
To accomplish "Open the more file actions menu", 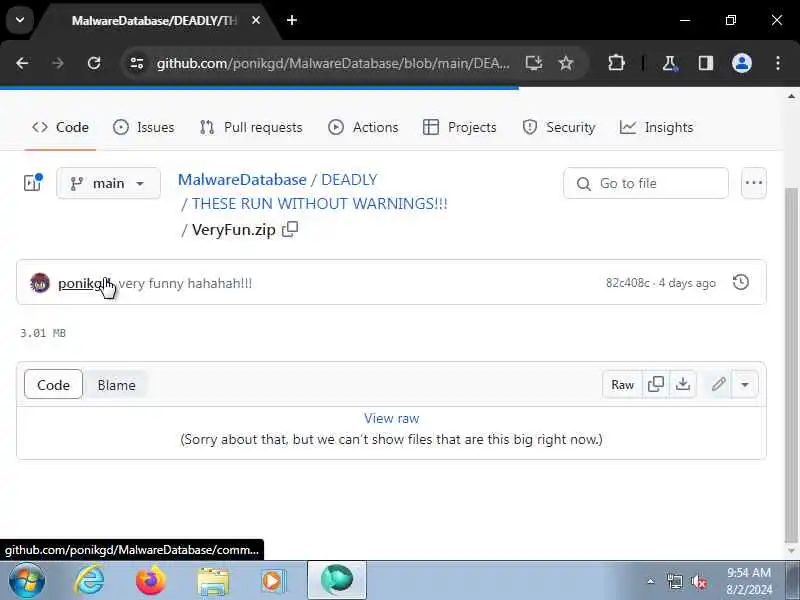I will (x=754, y=183).
